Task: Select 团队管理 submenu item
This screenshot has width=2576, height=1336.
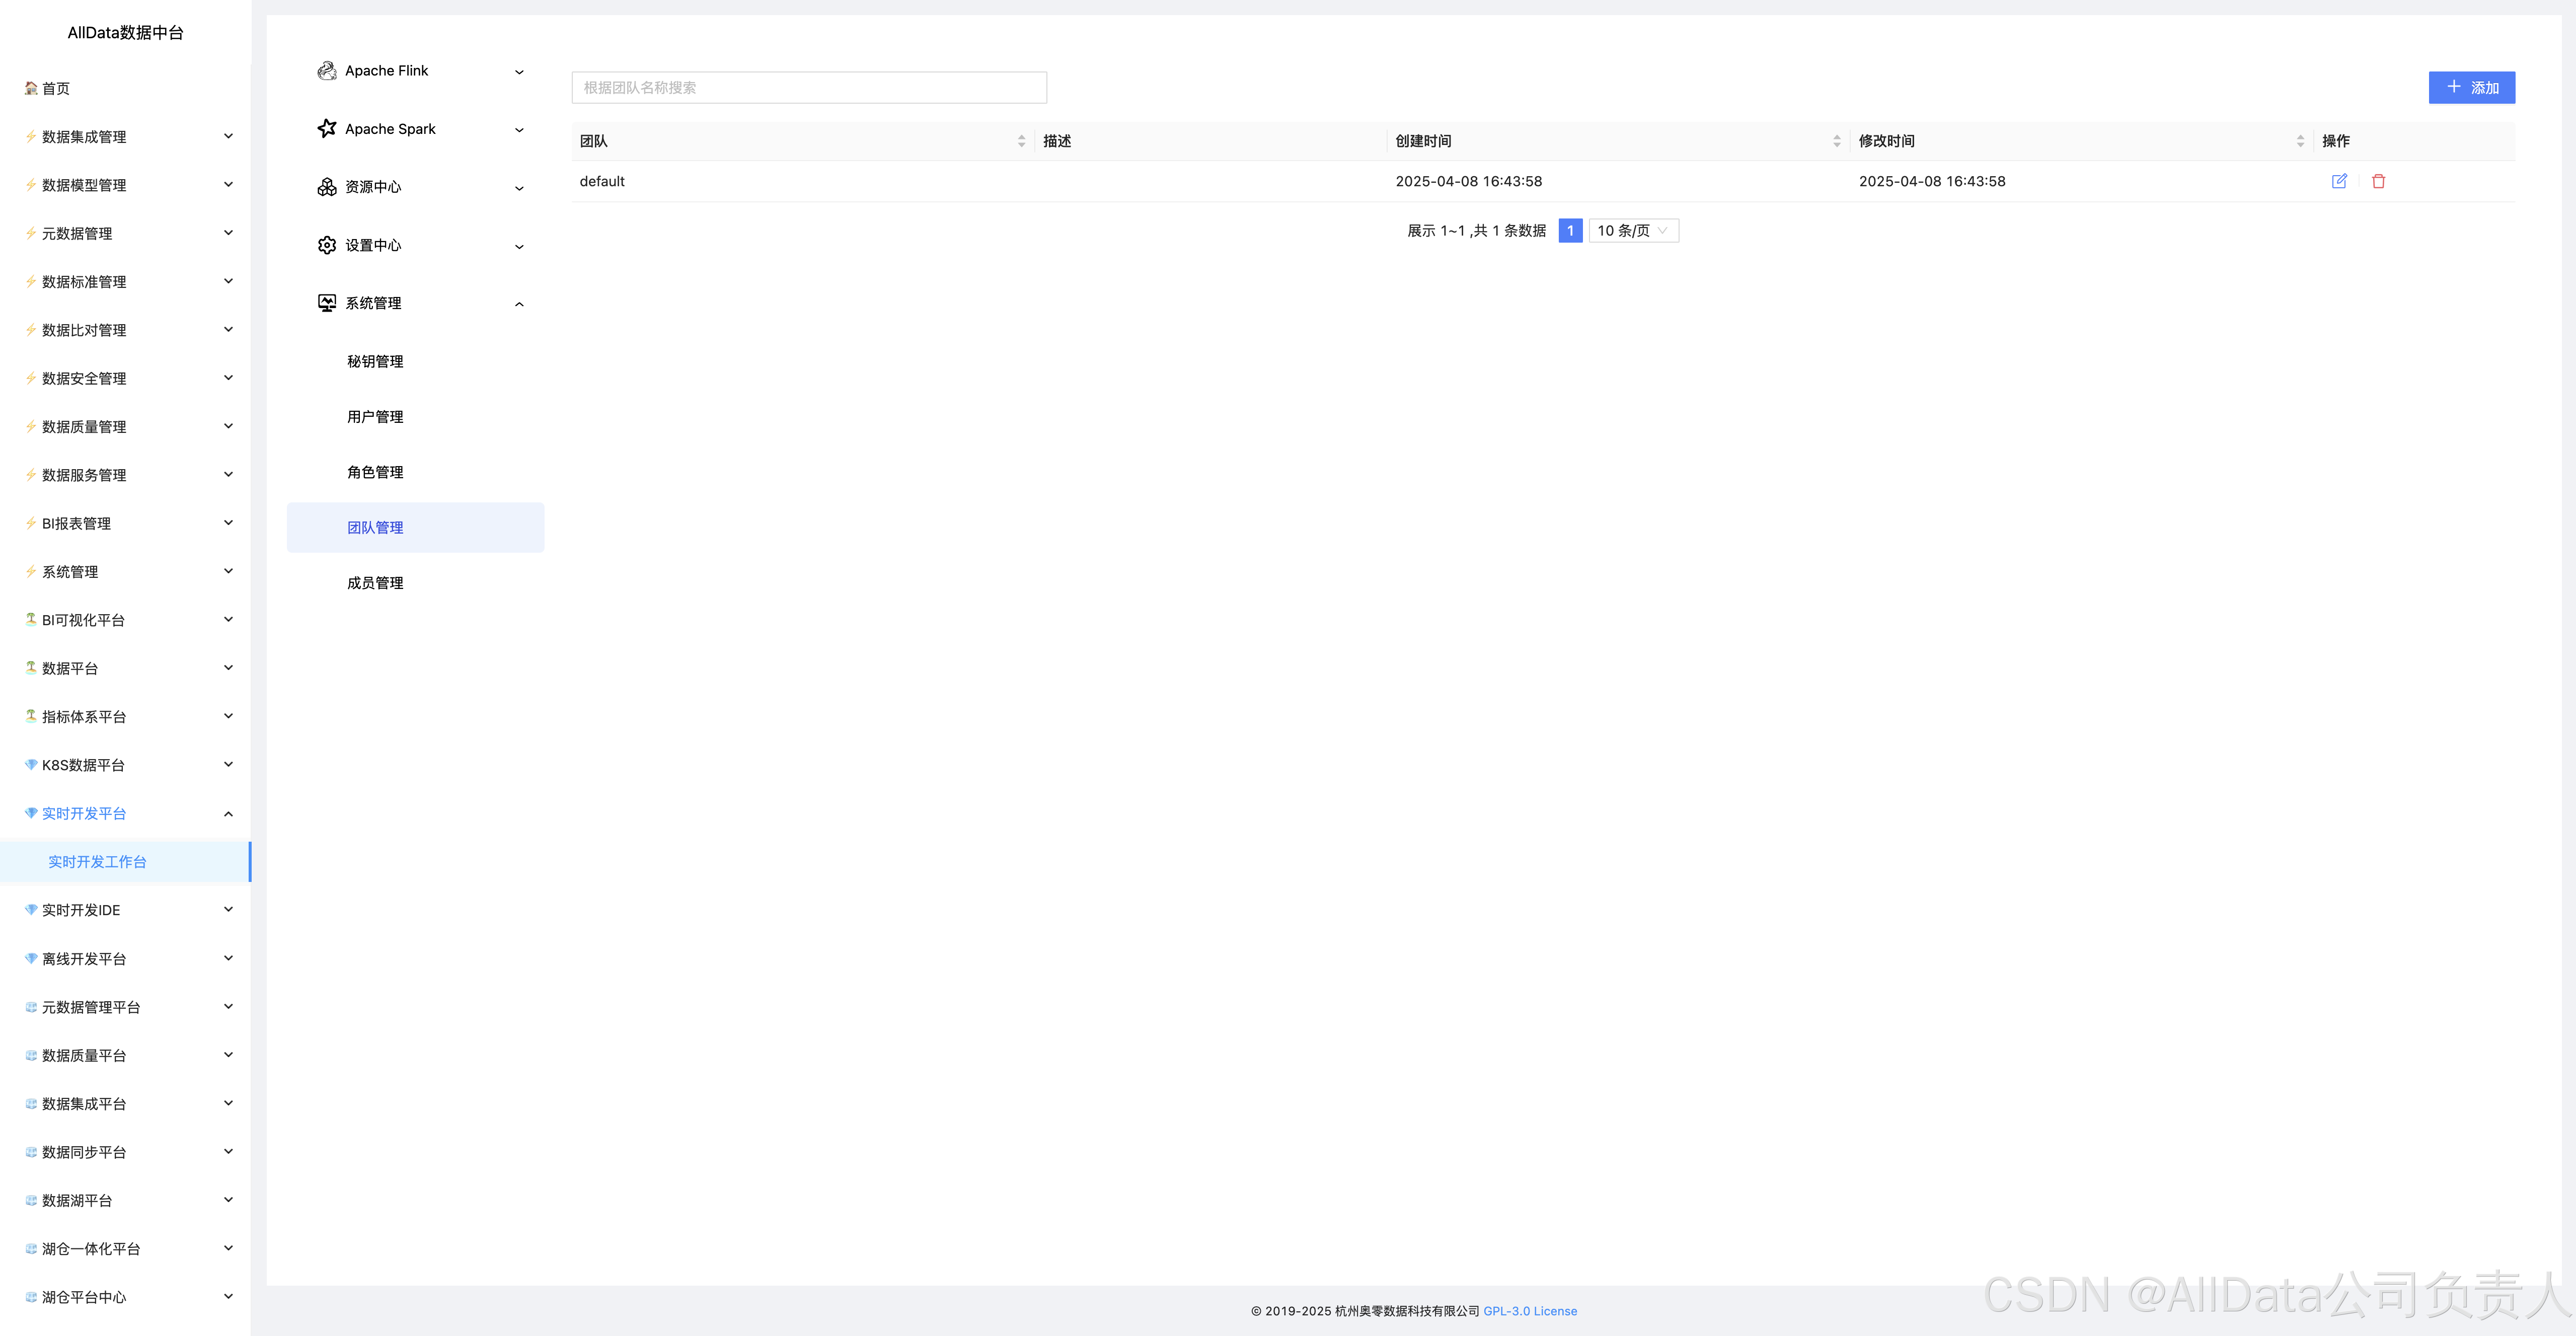Action: pos(416,528)
